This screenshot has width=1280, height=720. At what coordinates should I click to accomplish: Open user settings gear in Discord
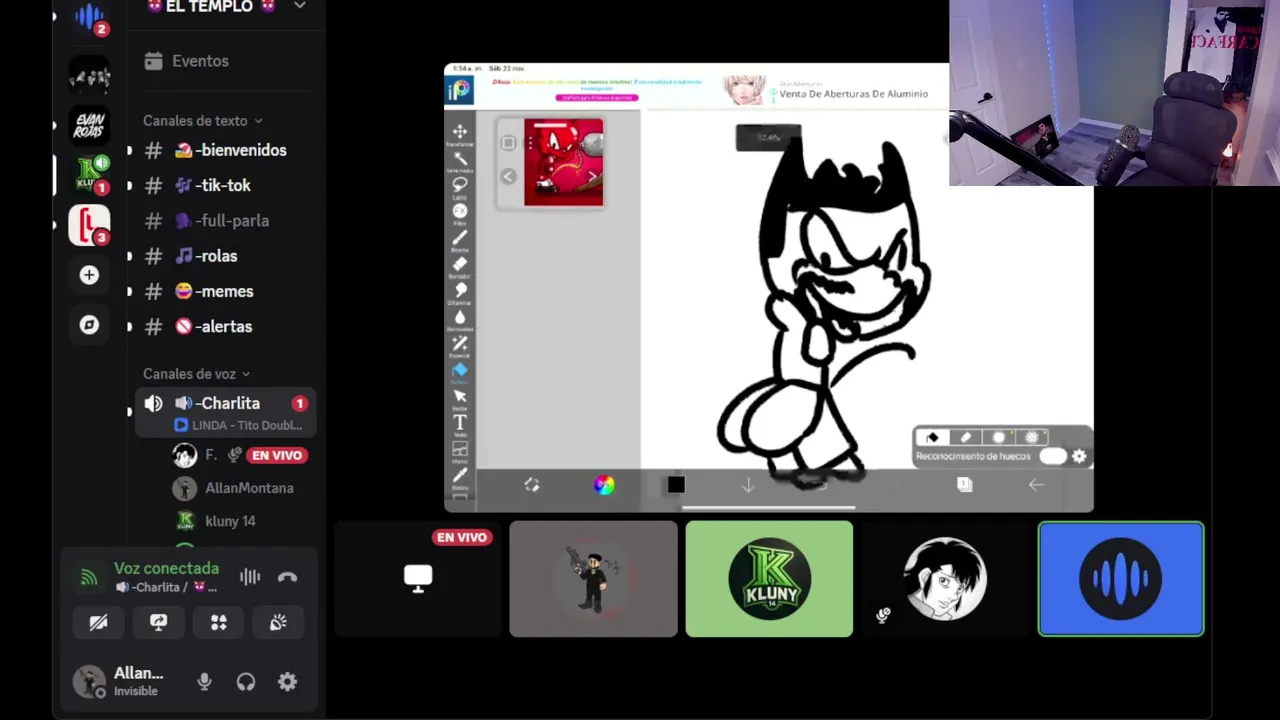(x=287, y=682)
